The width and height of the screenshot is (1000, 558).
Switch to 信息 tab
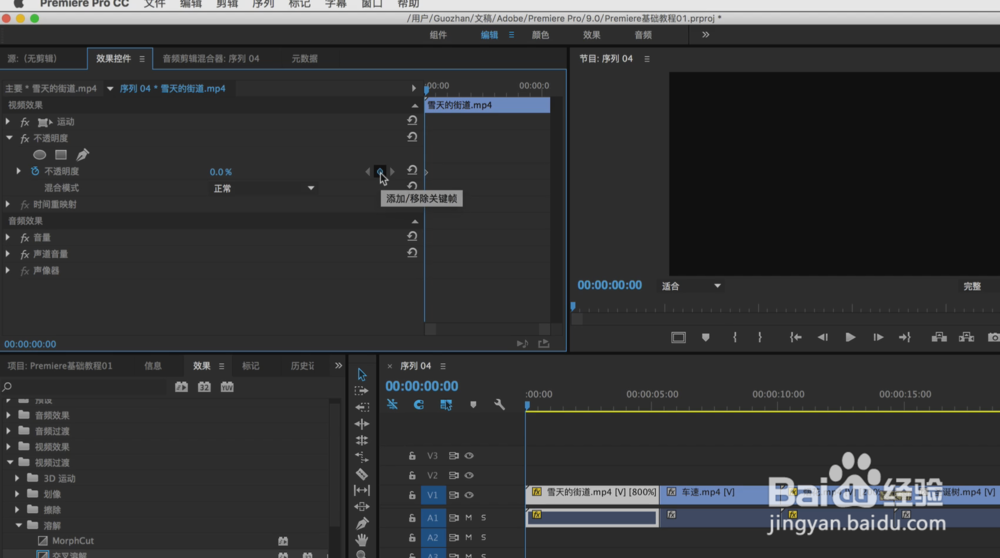153,366
